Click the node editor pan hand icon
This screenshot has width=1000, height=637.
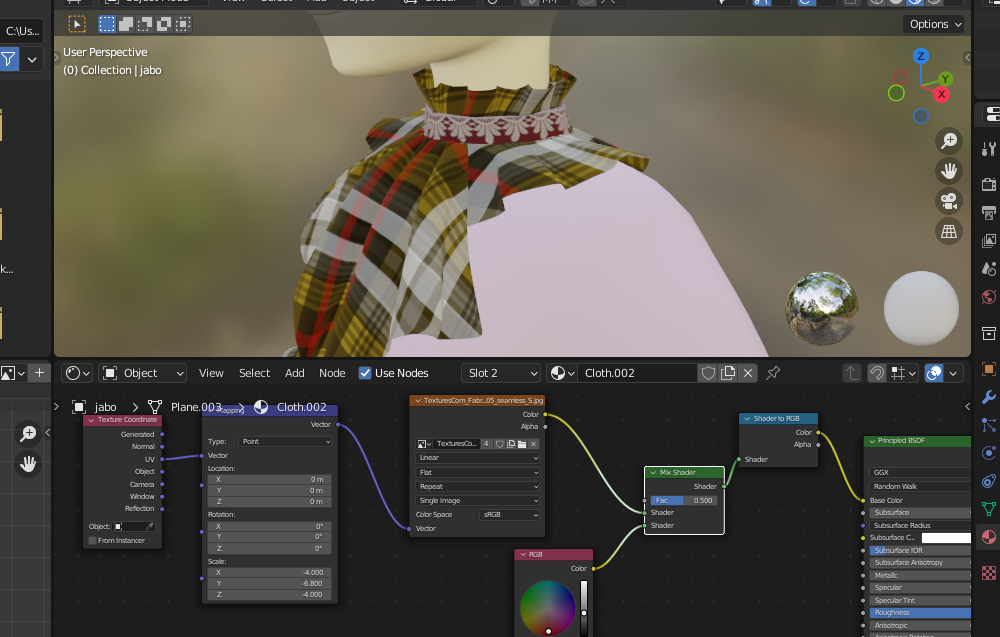pos(28,464)
